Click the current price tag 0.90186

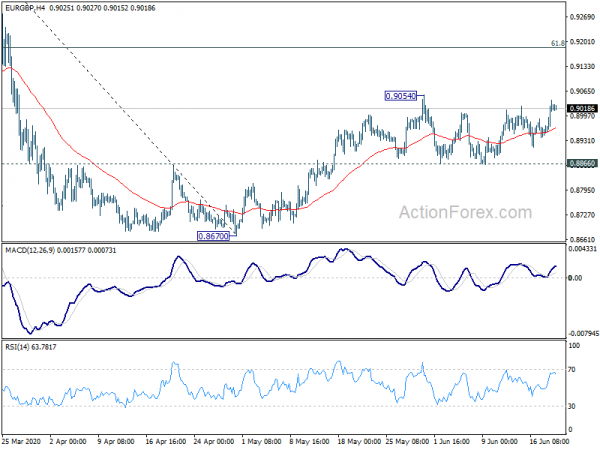coord(582,109)
